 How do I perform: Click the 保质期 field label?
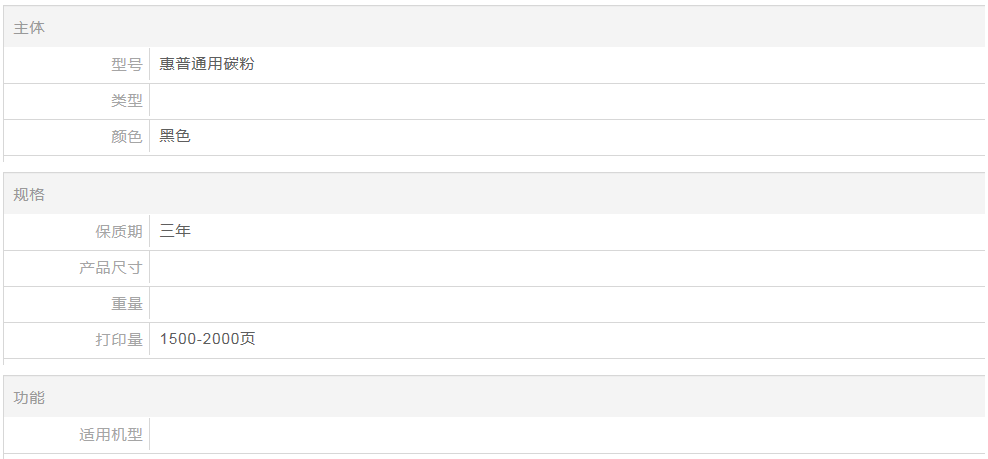[x=118, y=232]
